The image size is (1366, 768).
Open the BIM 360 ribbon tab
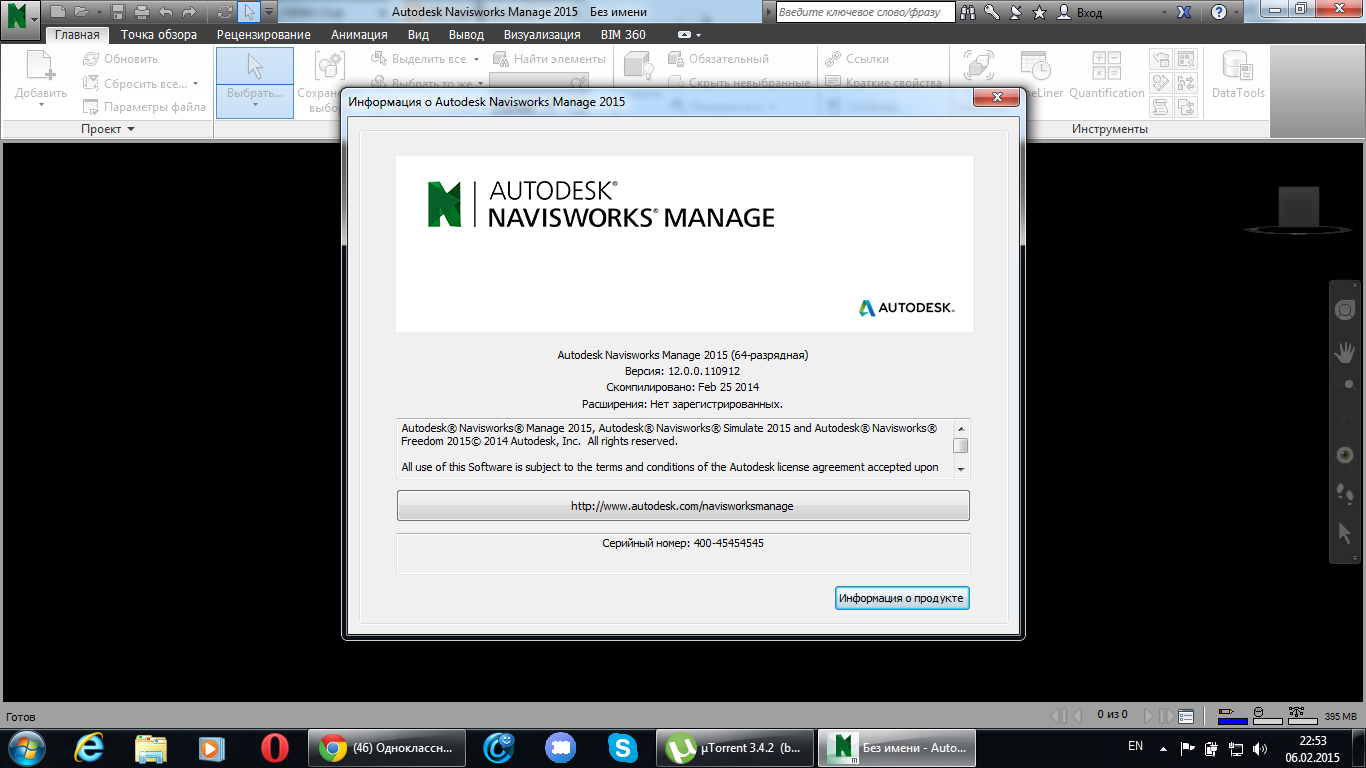[623, 34]
